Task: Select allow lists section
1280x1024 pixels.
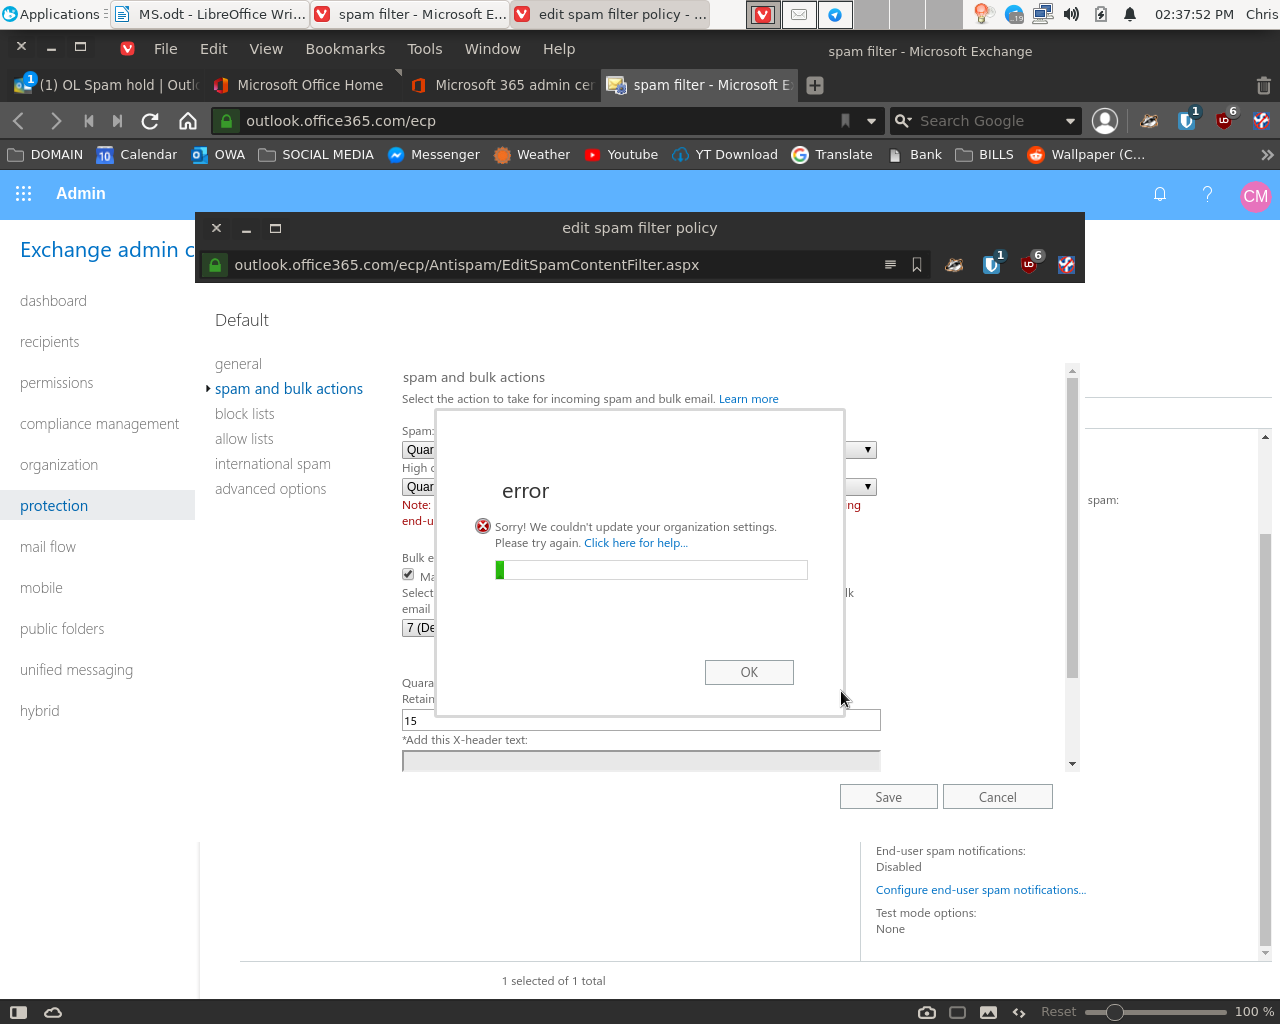Action: click(244, 439)
